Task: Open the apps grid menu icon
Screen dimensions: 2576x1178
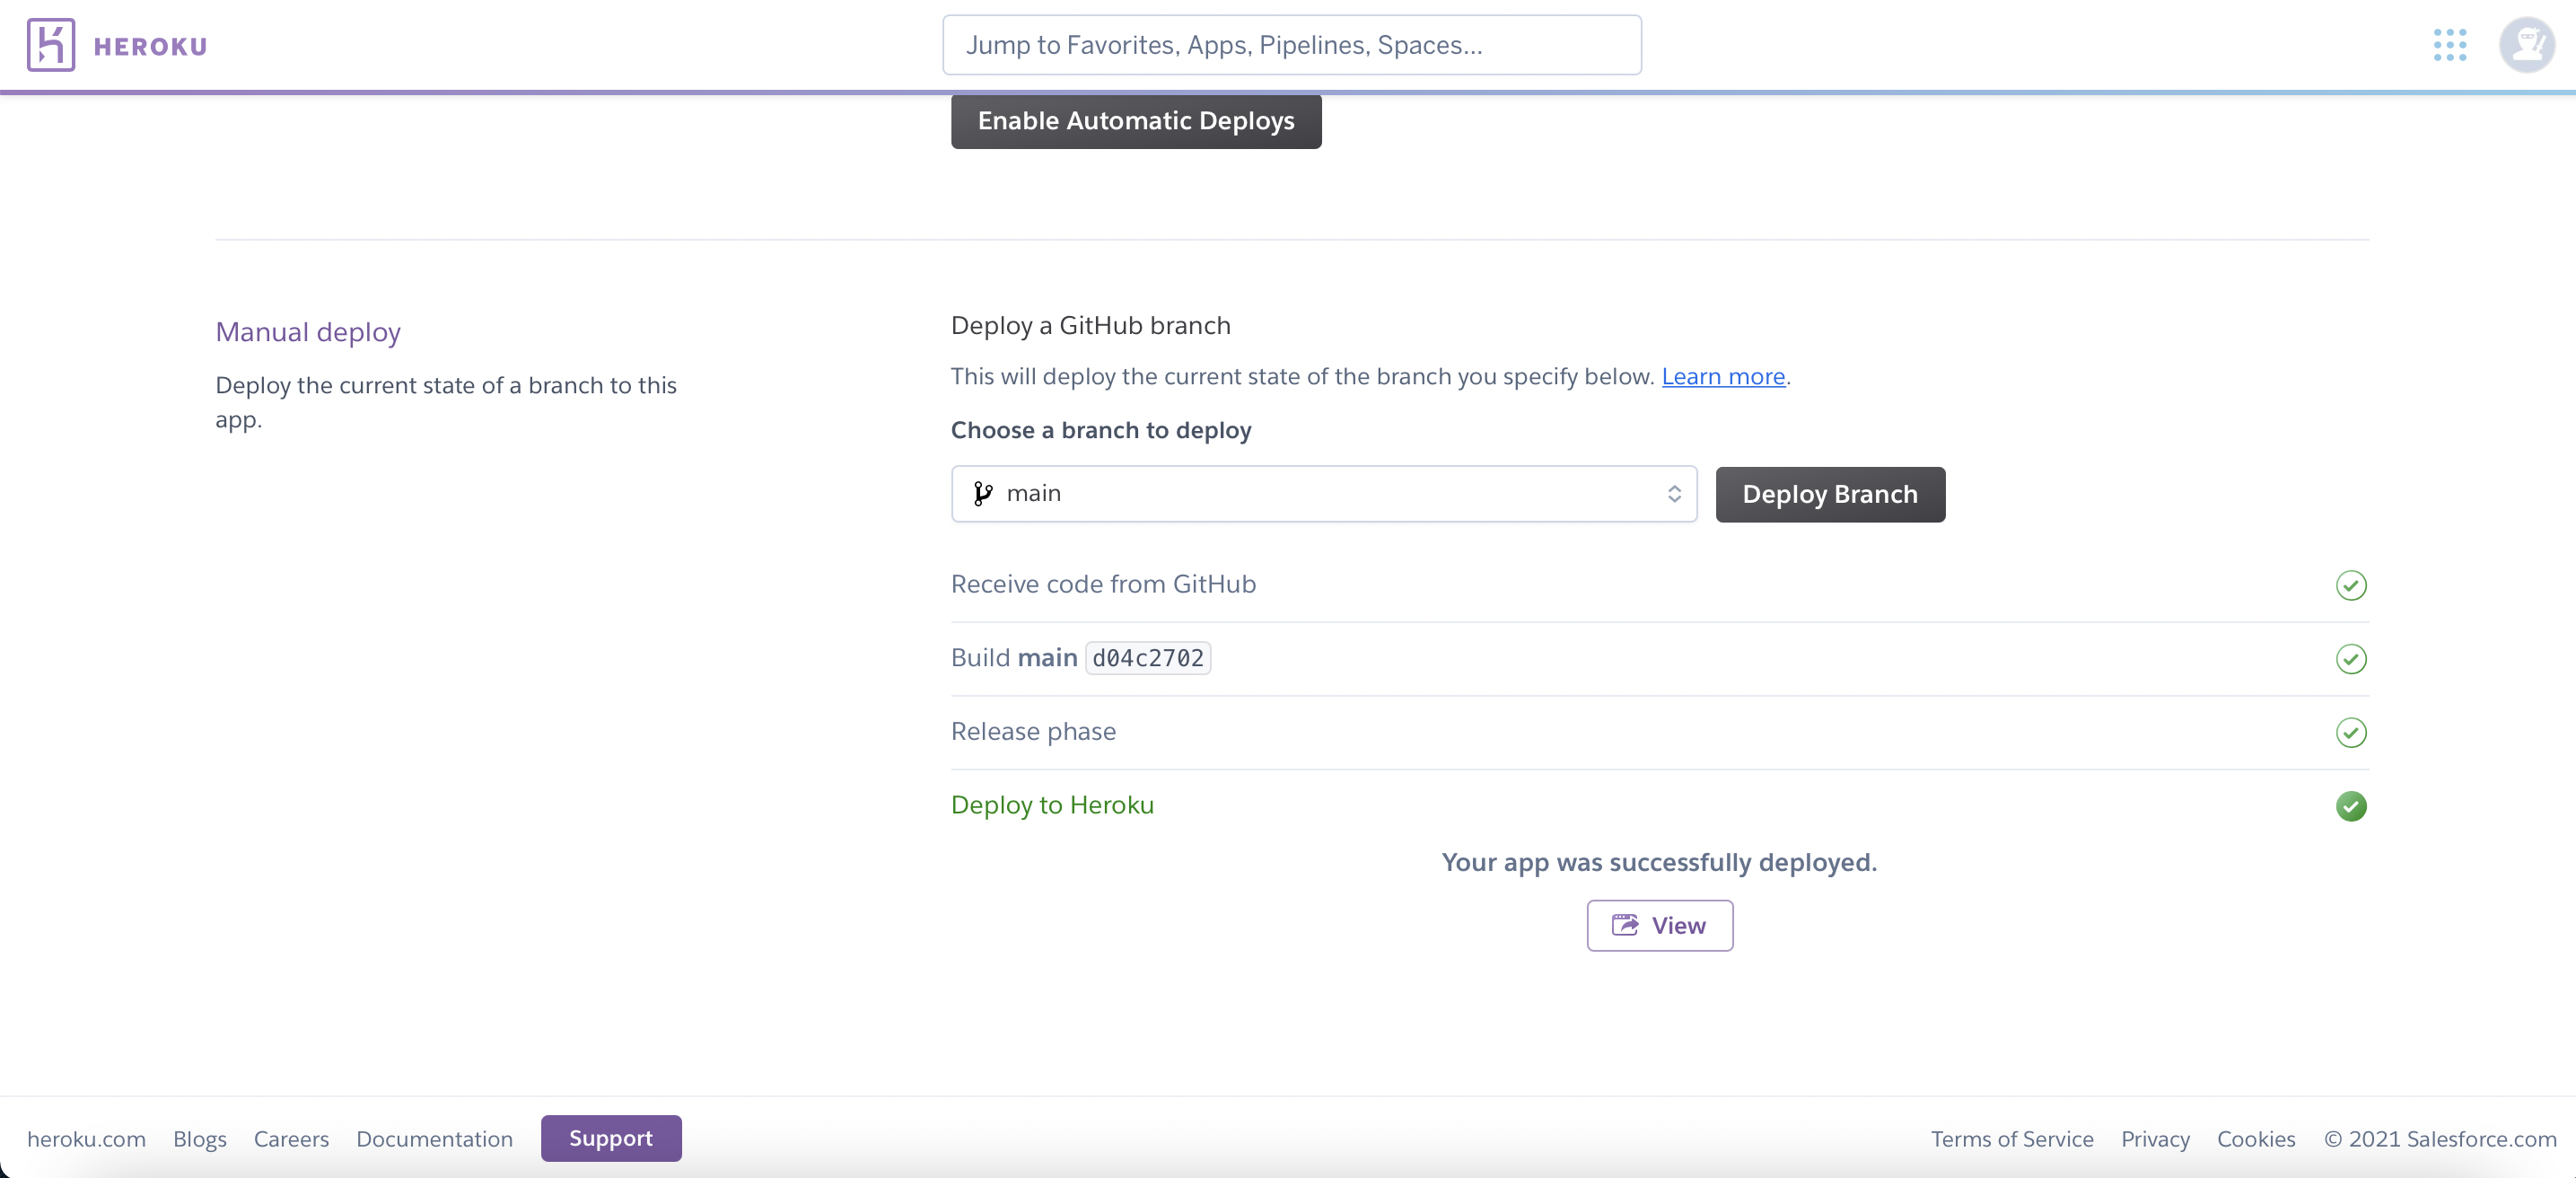Action: 2449,45
